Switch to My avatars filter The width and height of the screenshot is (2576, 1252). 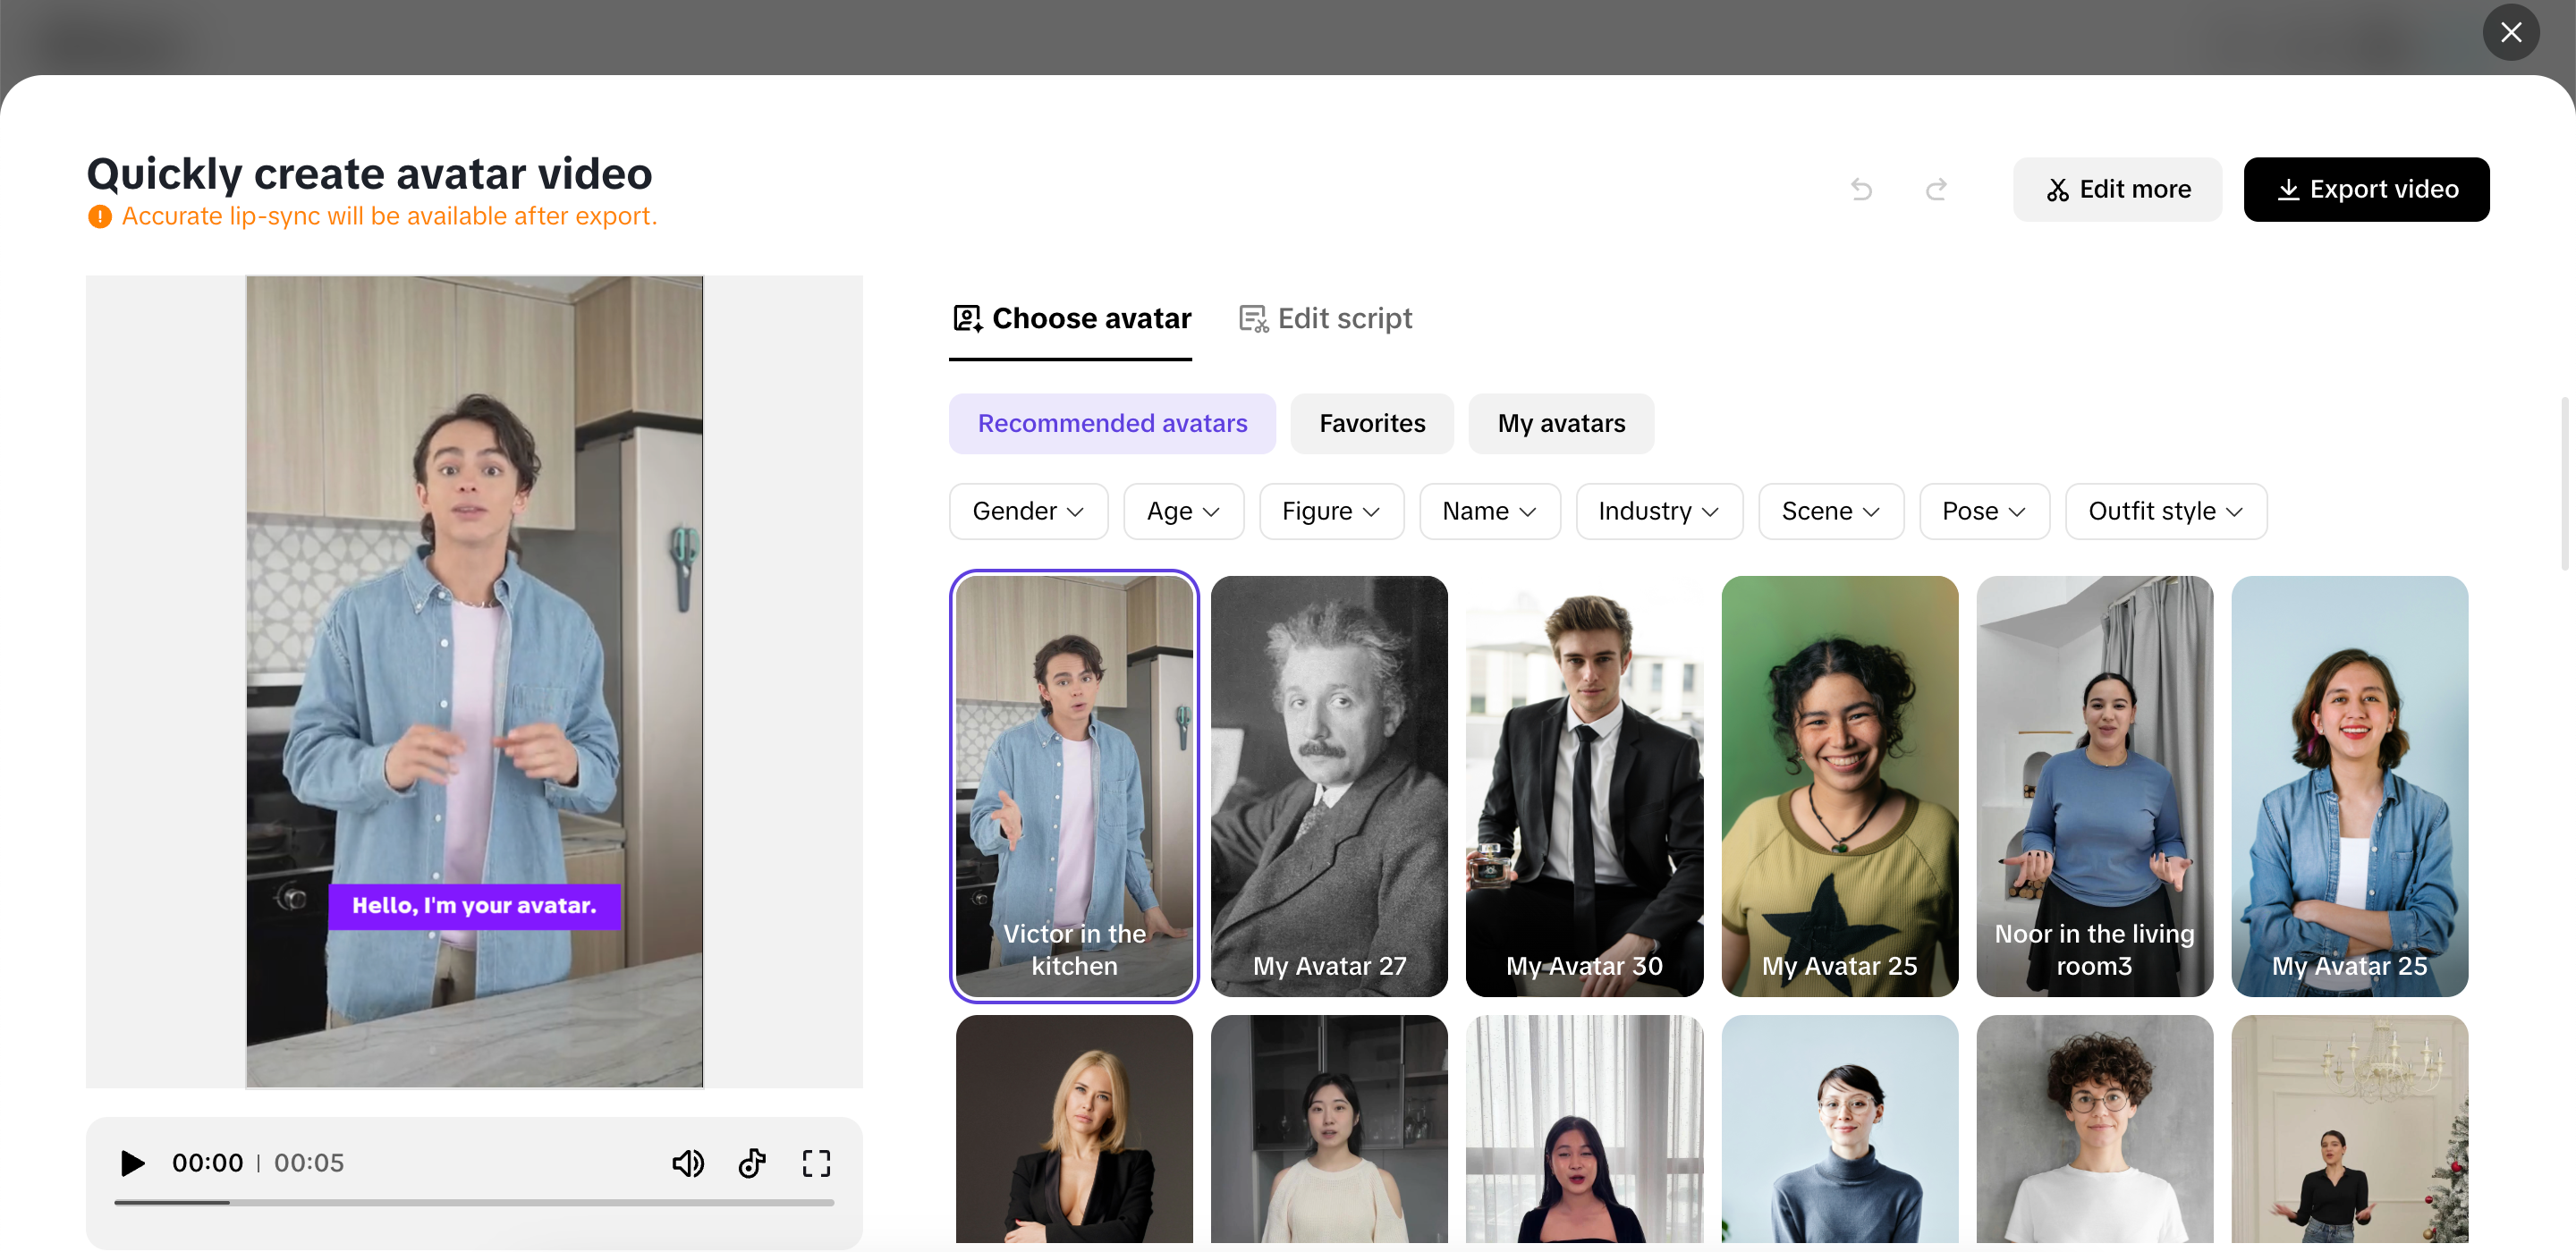pyautogui.click(x=1560, y=424)
